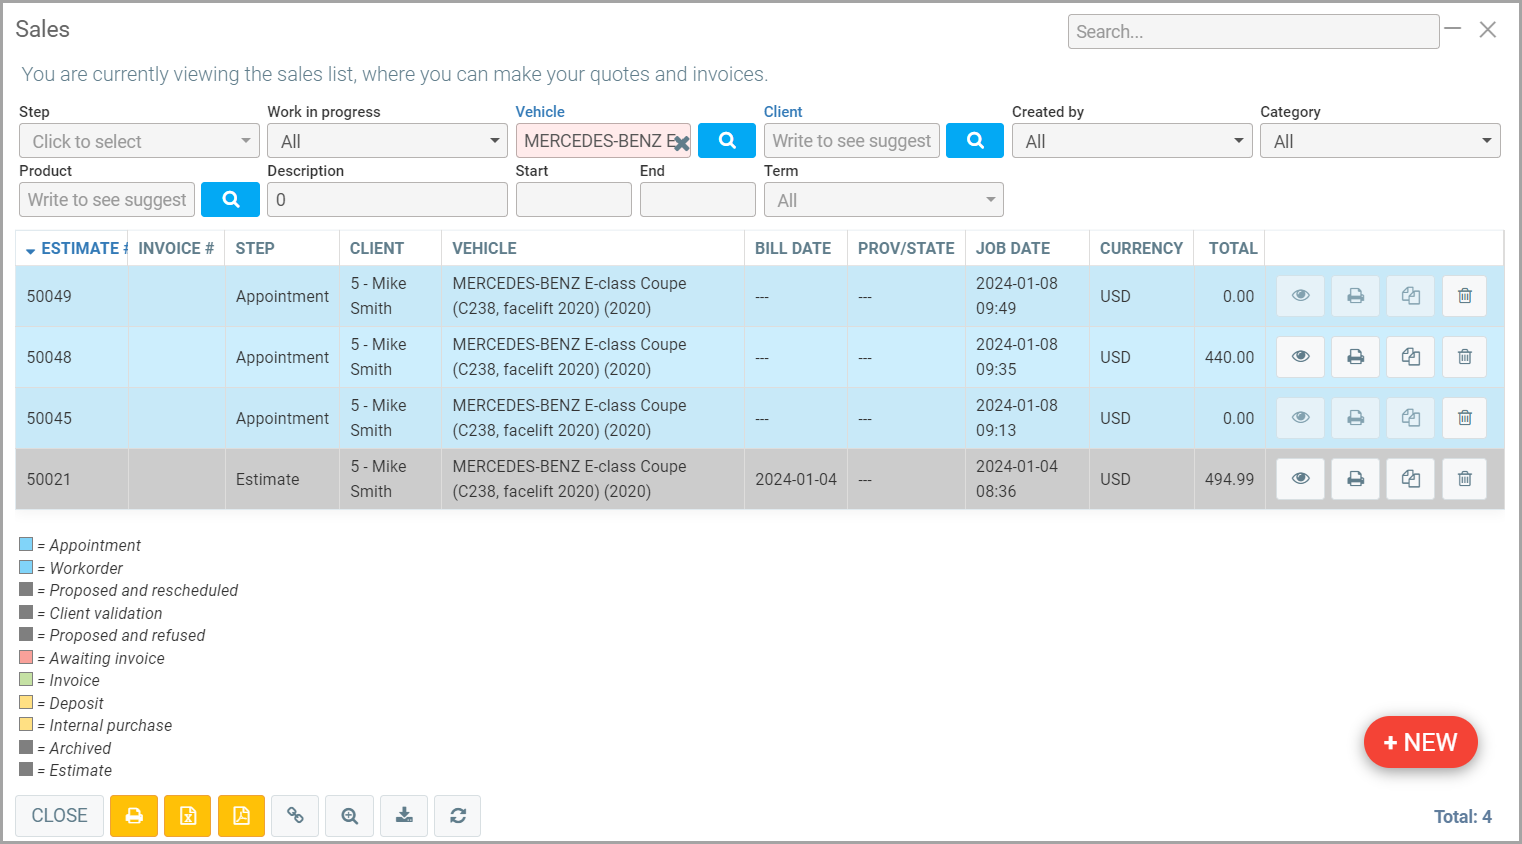Export sales list to PDF
The width and height of the screenshot is (1522, 844).
pos(241,816)
